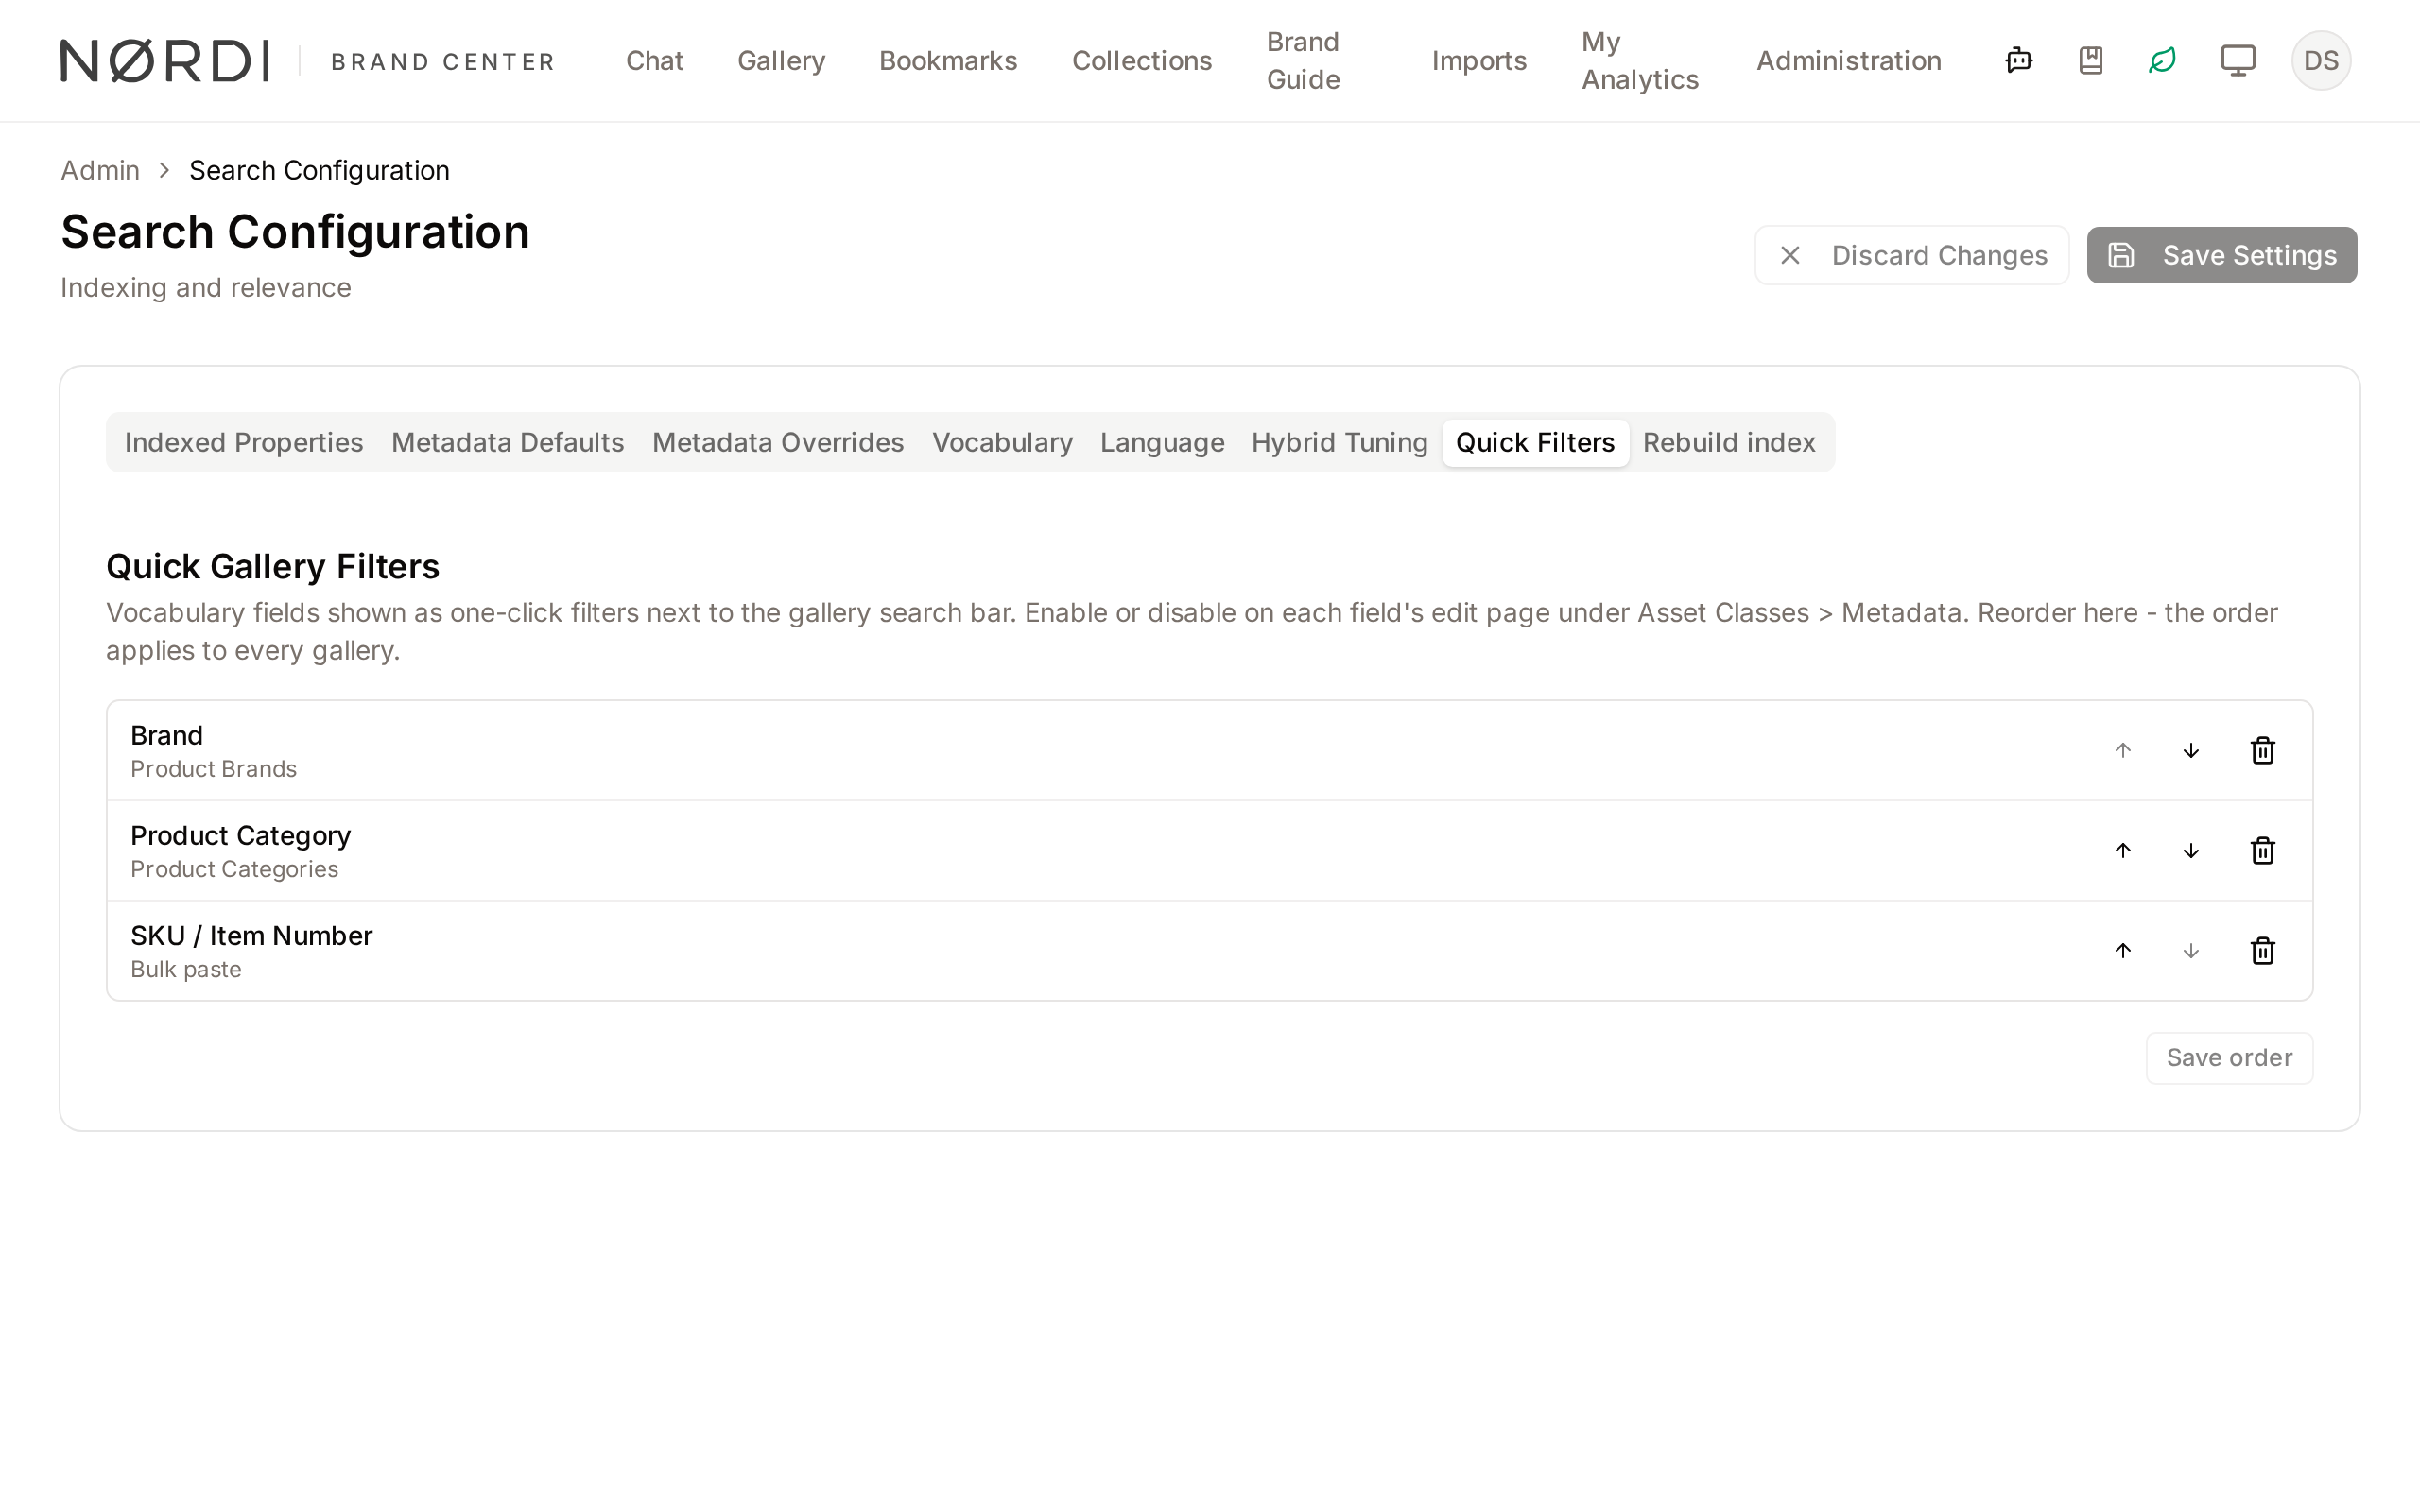Image resolution: width=2420 pixels, height=1512 pixels.
Task: Select the Quick Filters tab
Action: [x=1535, y=442]
